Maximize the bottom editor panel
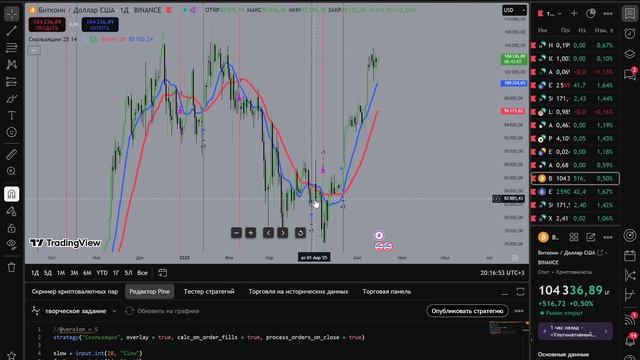The width and height of the screenshot is (640, 360). pos(520,292)
